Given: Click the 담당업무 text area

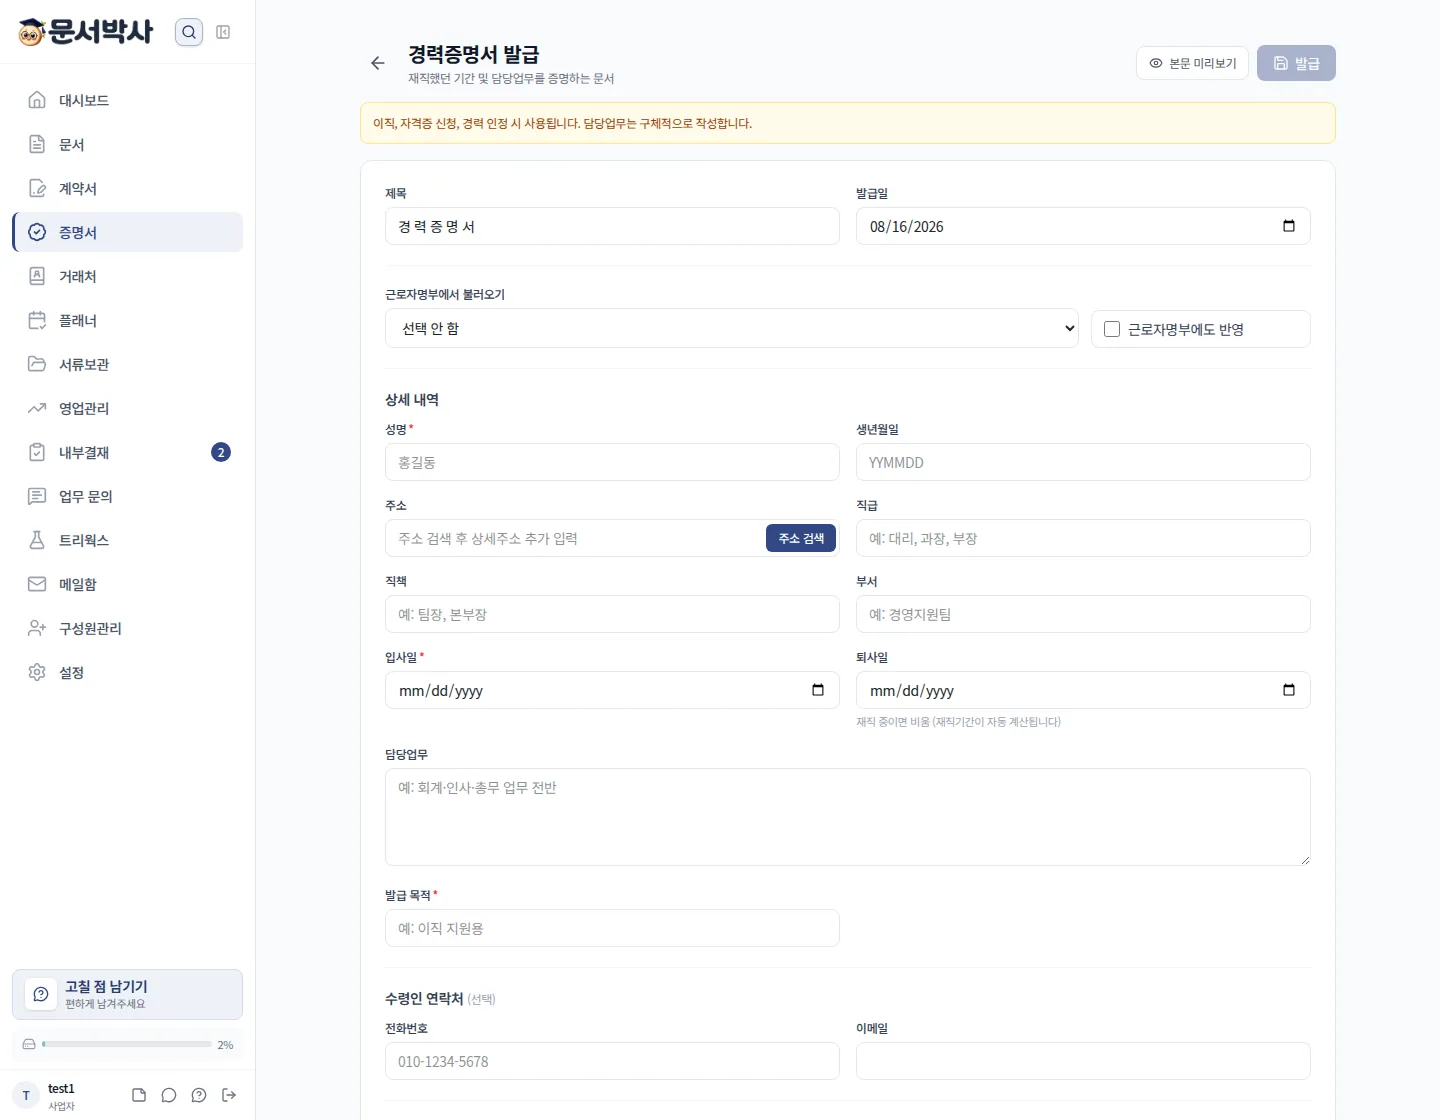Looking at the screenshot, I should (x=848, y=817).
